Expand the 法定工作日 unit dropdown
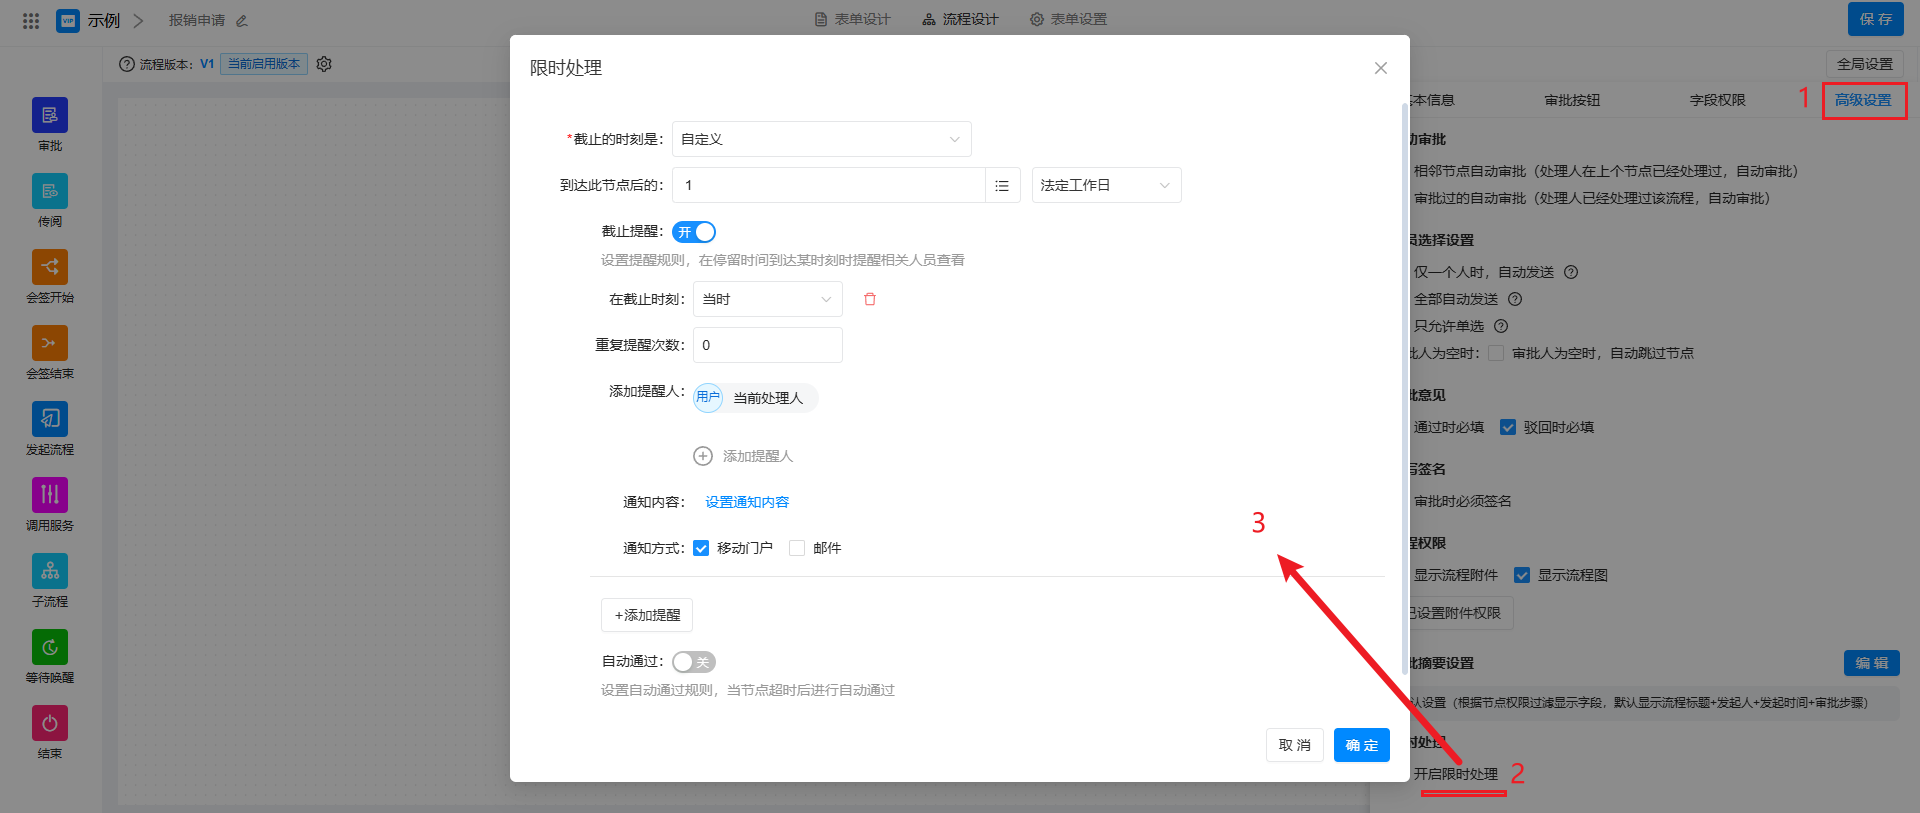 (1105, 185)
